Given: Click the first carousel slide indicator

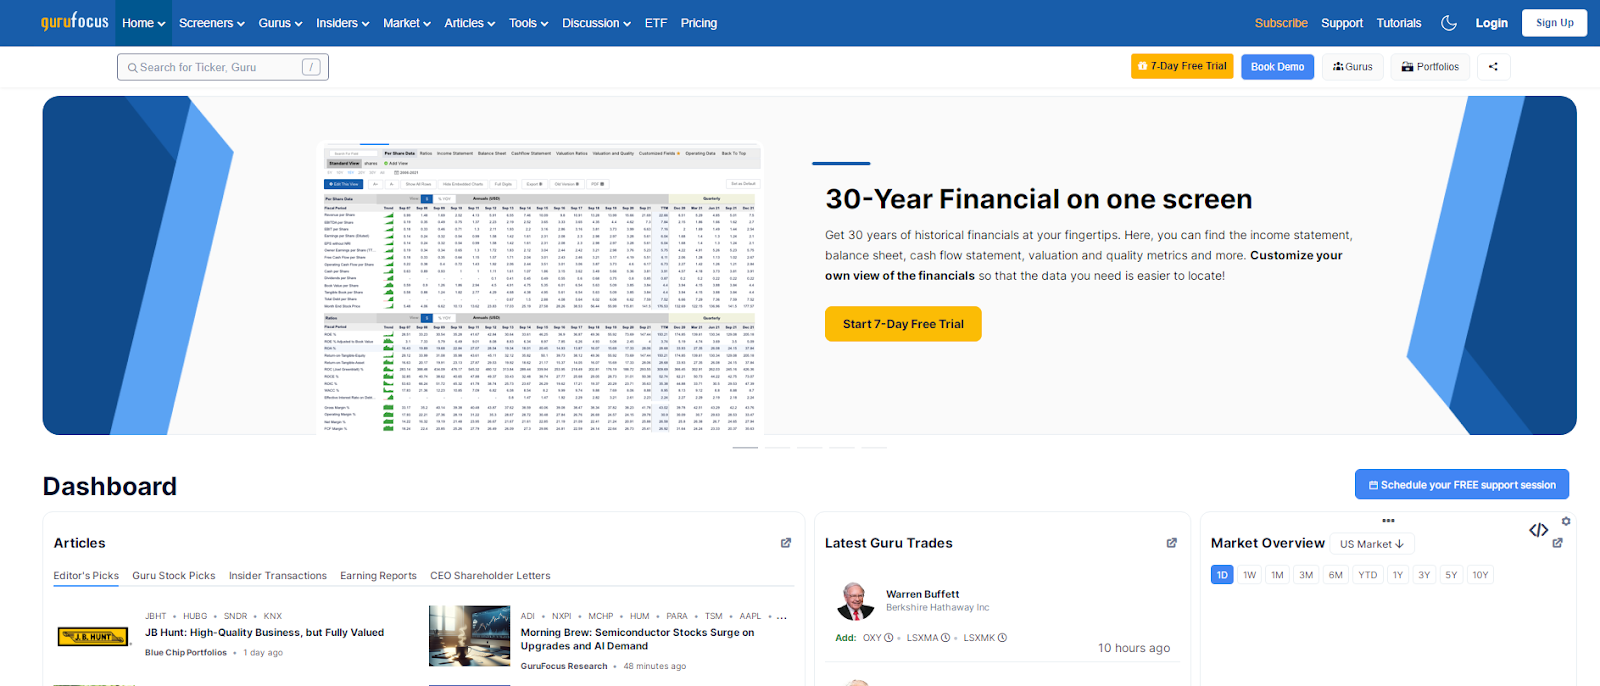Looking at the screenshot, I should (745, 447).
